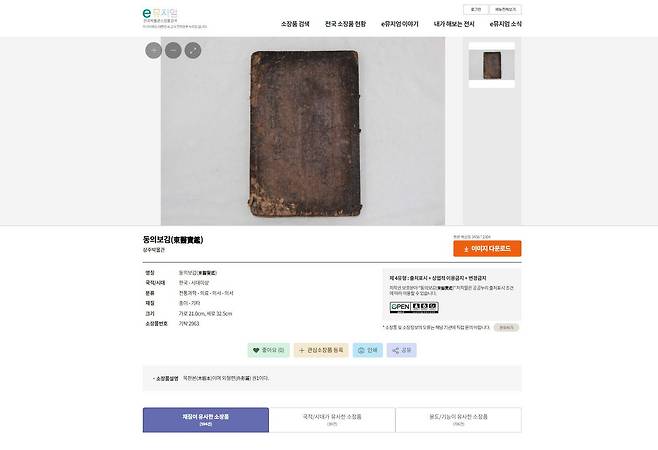Switch to the 용도/기능이 유사한 소장품 tab

[x=458, y=420]
